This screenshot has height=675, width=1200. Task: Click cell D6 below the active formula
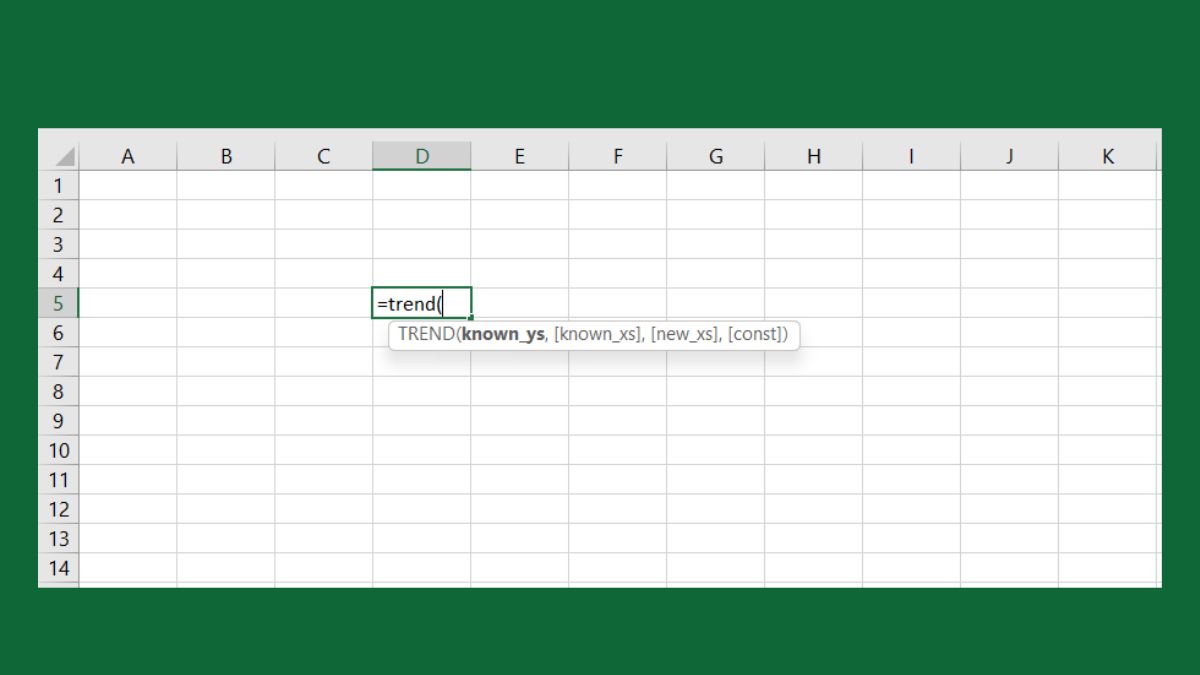tap(421, 332)
